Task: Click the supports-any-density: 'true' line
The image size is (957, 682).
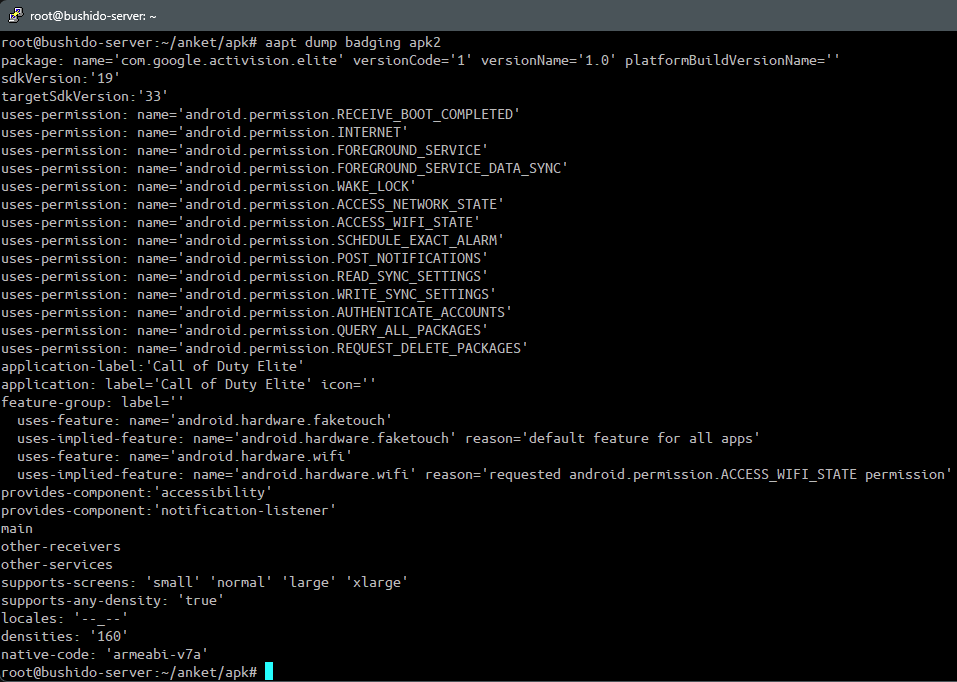Action: pyautogui.click(x=112, y=600)
